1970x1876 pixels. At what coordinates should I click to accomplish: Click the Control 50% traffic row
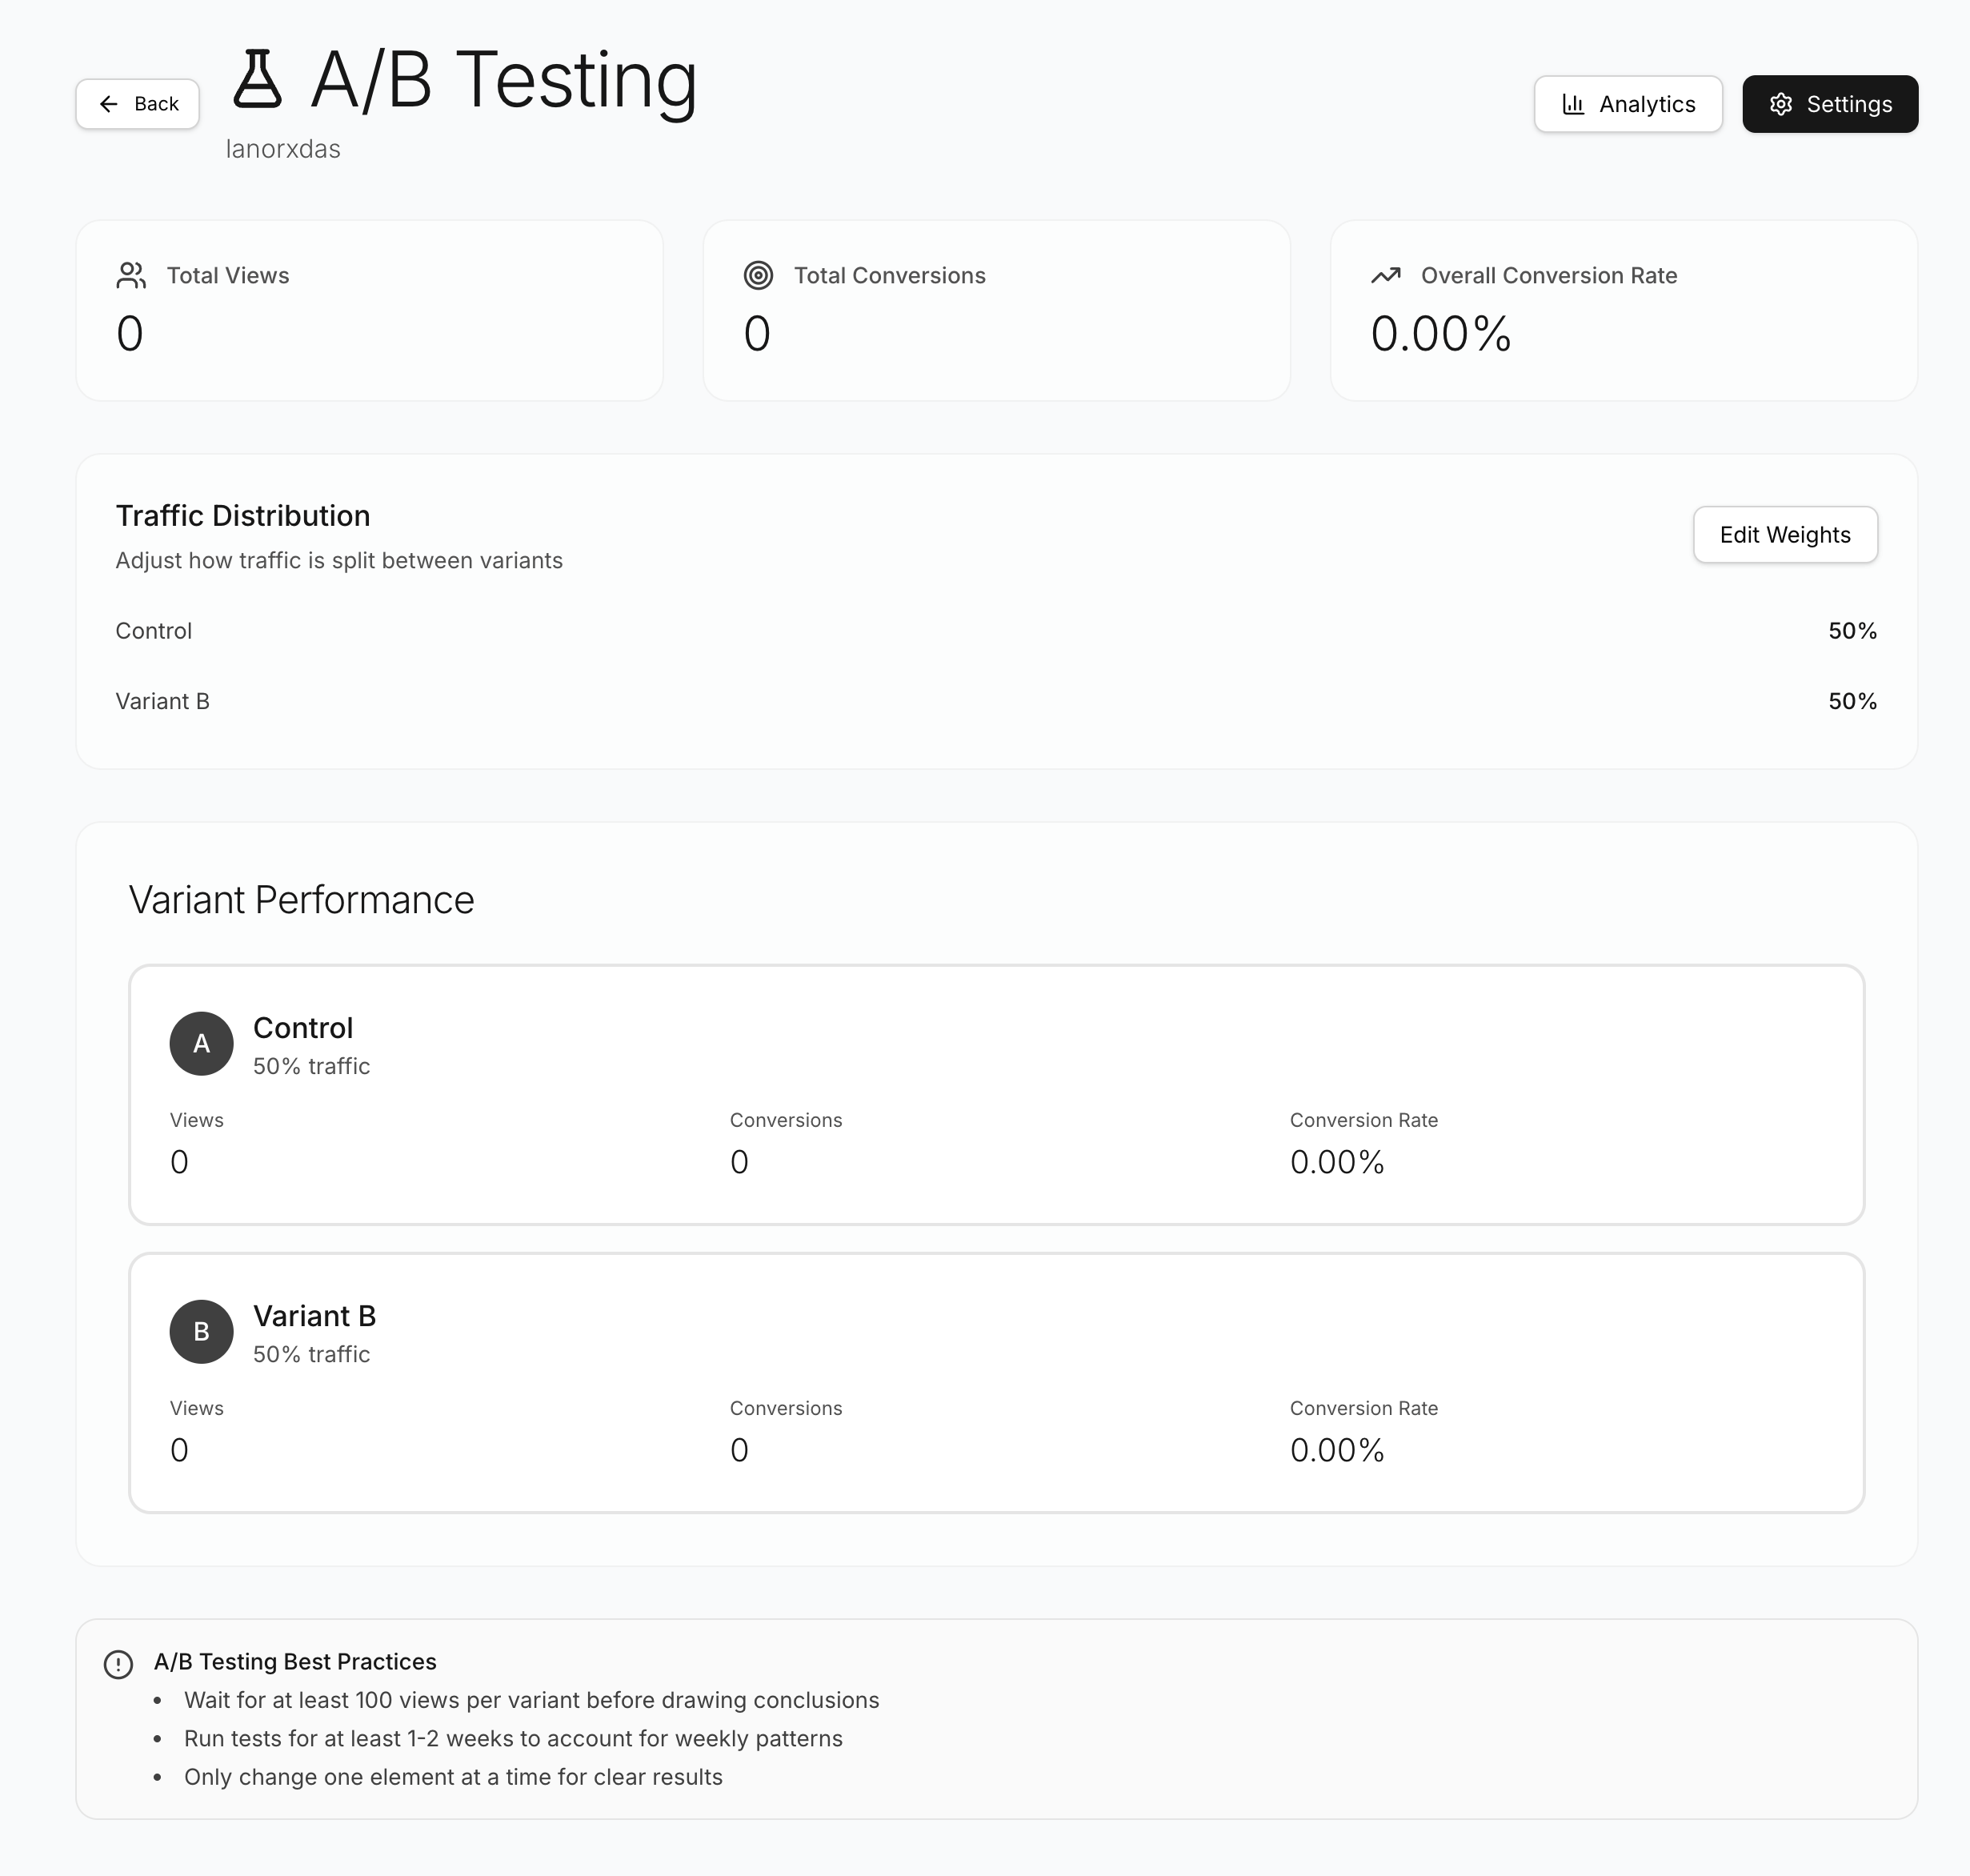click(x=997, y=631)
